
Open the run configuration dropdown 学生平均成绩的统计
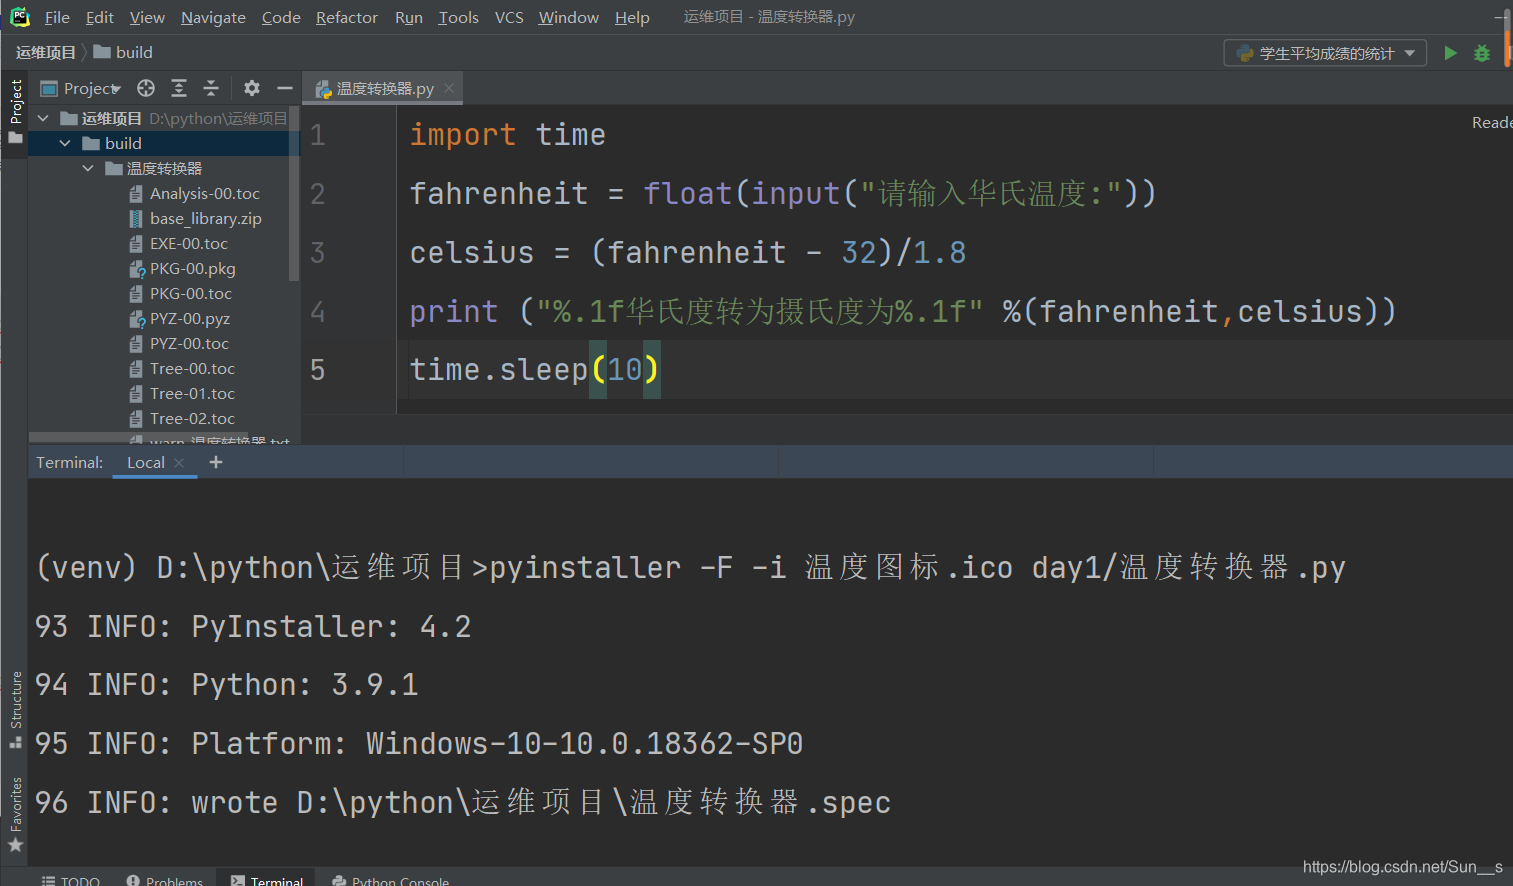pos(1325,53)
